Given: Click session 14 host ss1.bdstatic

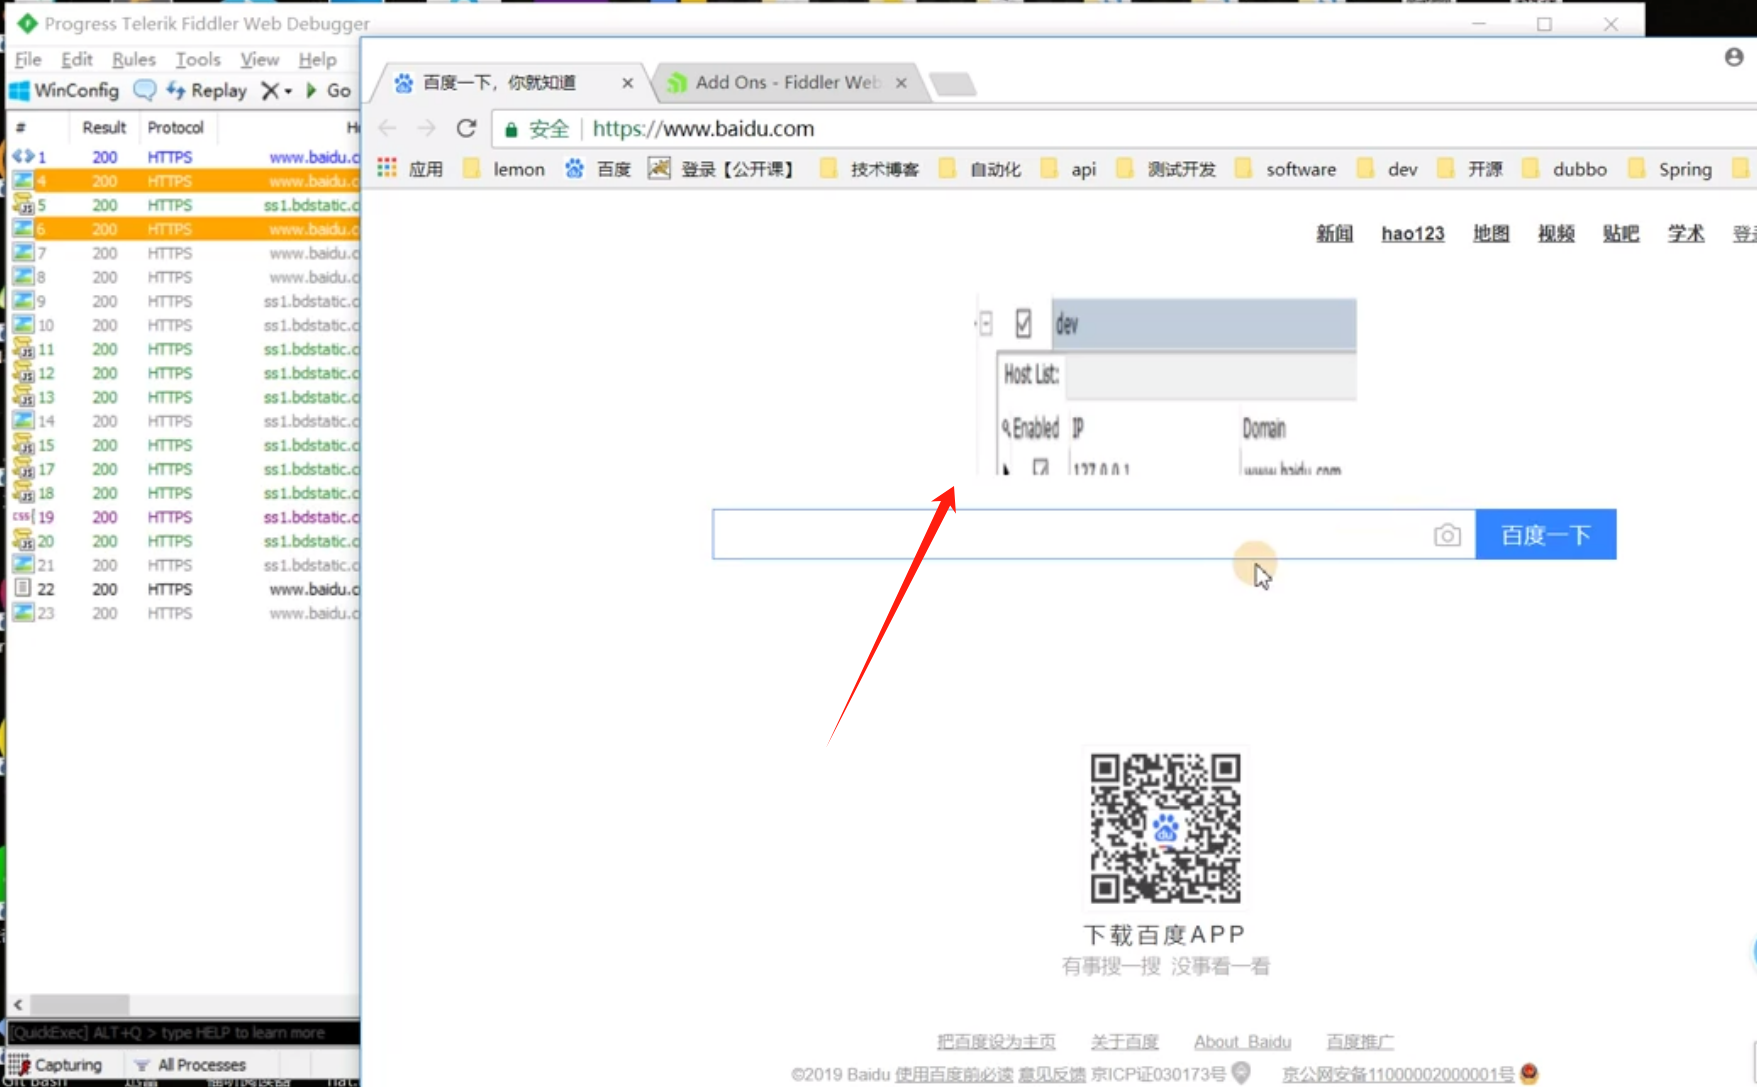Looking at the screenshot, I should [311, 421].
